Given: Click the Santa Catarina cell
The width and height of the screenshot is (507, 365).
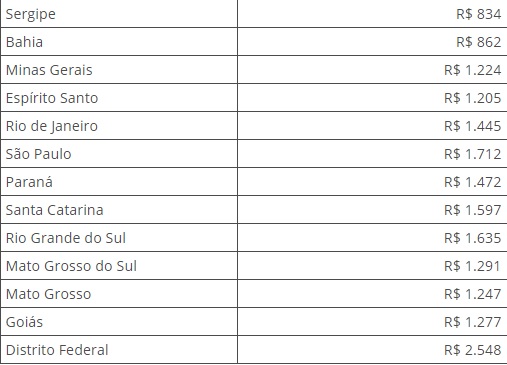Looking at the screenshot, I should 119,210.
